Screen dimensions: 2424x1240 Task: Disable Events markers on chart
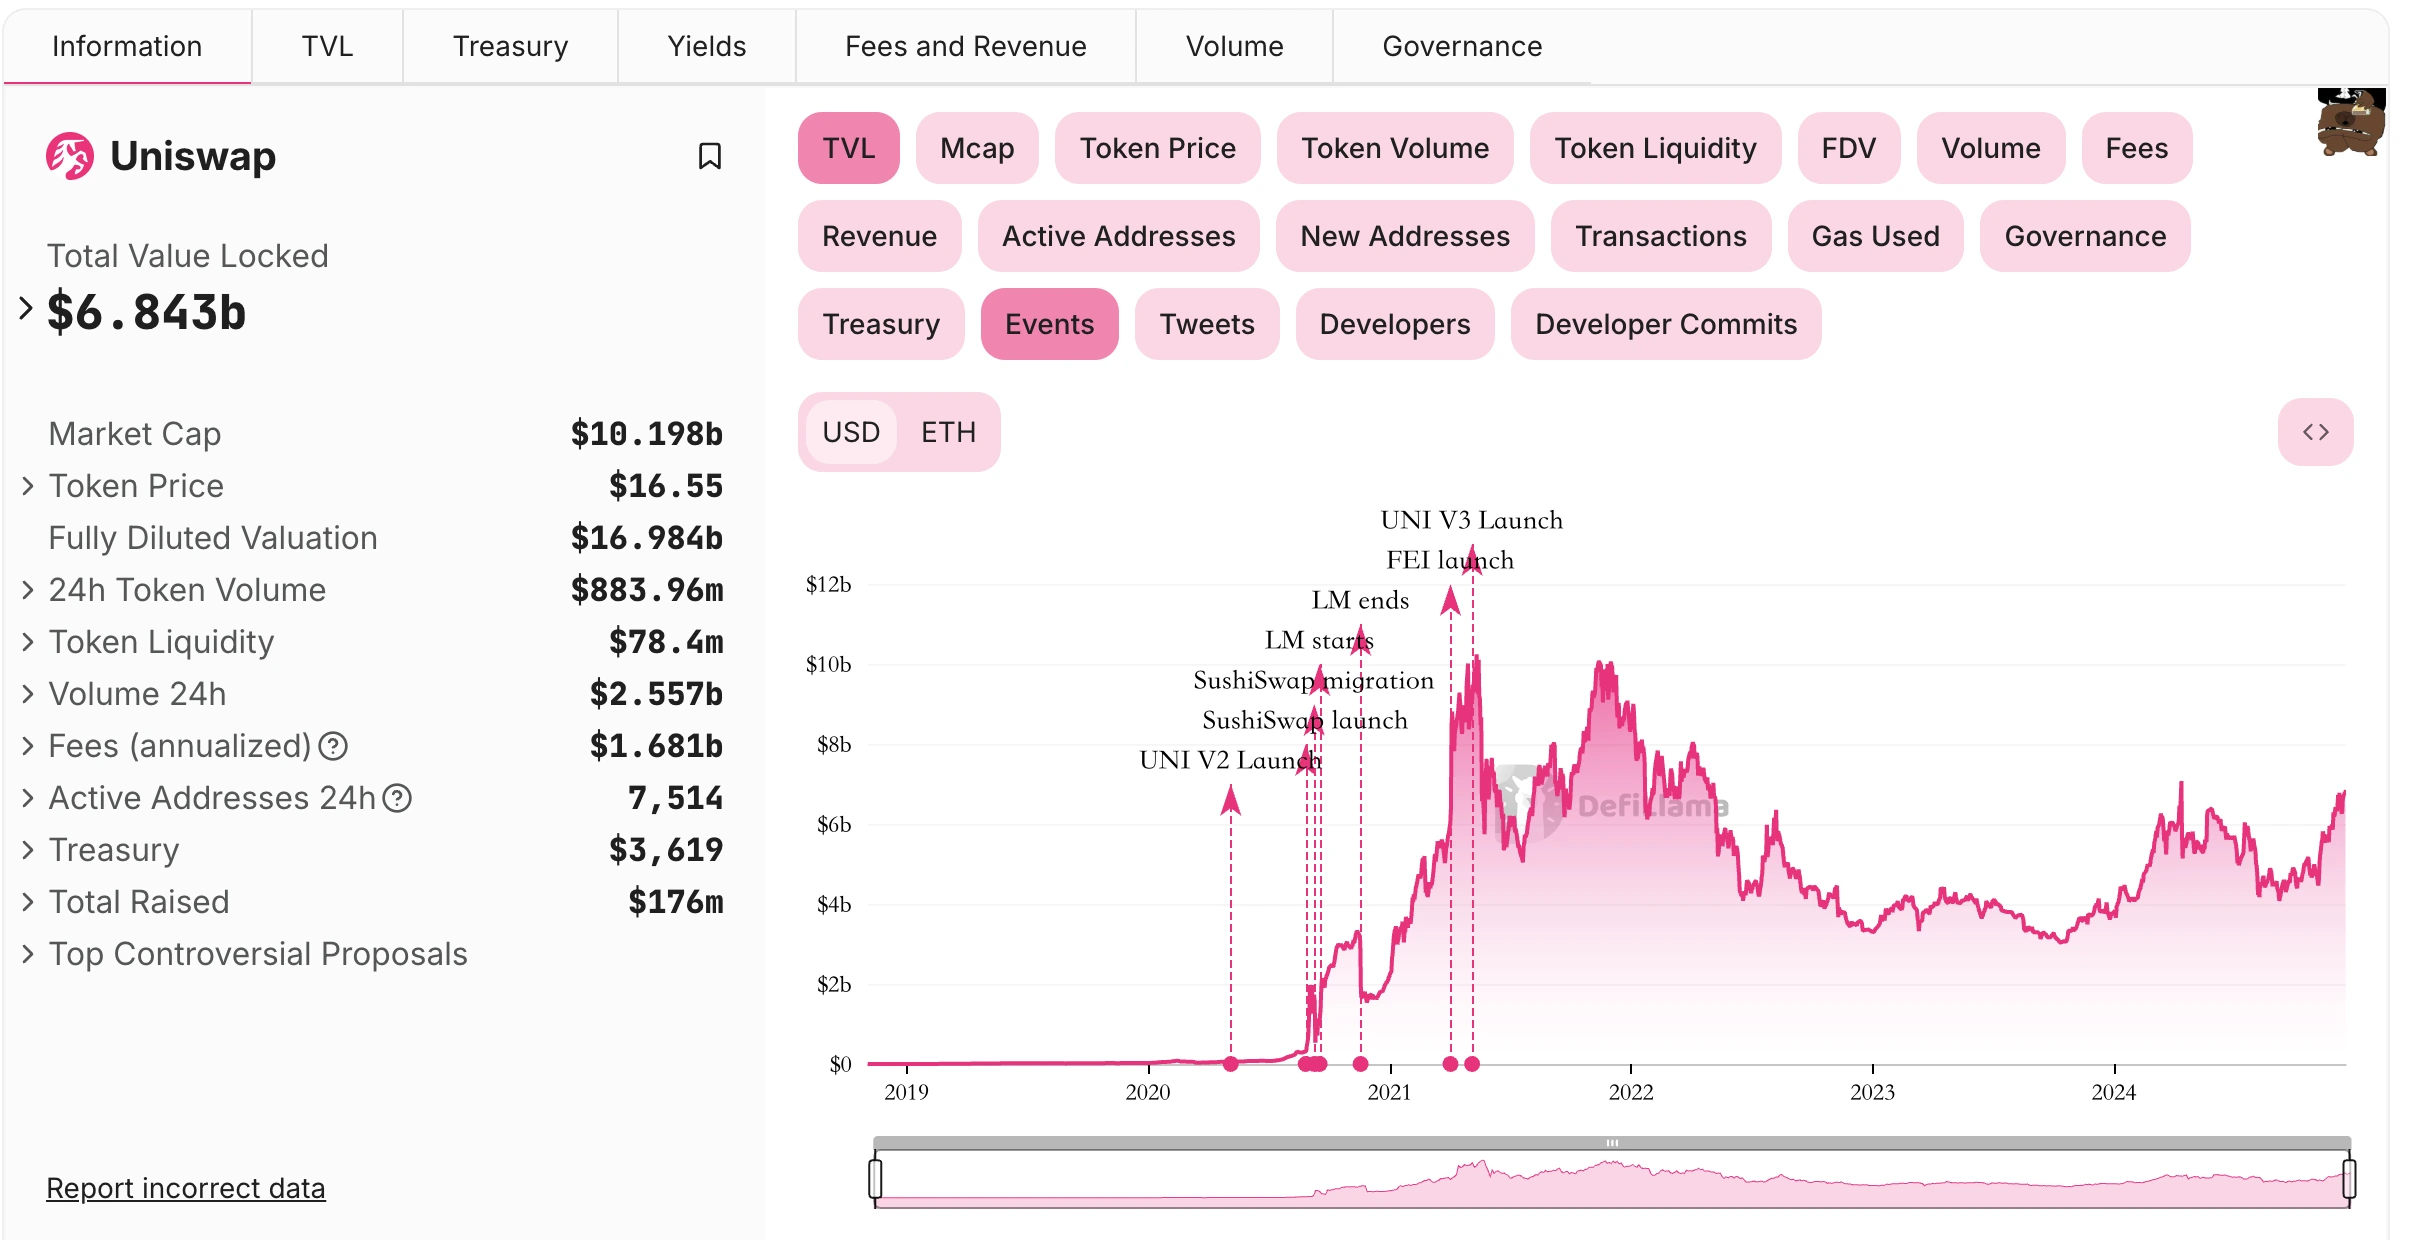1049,324
